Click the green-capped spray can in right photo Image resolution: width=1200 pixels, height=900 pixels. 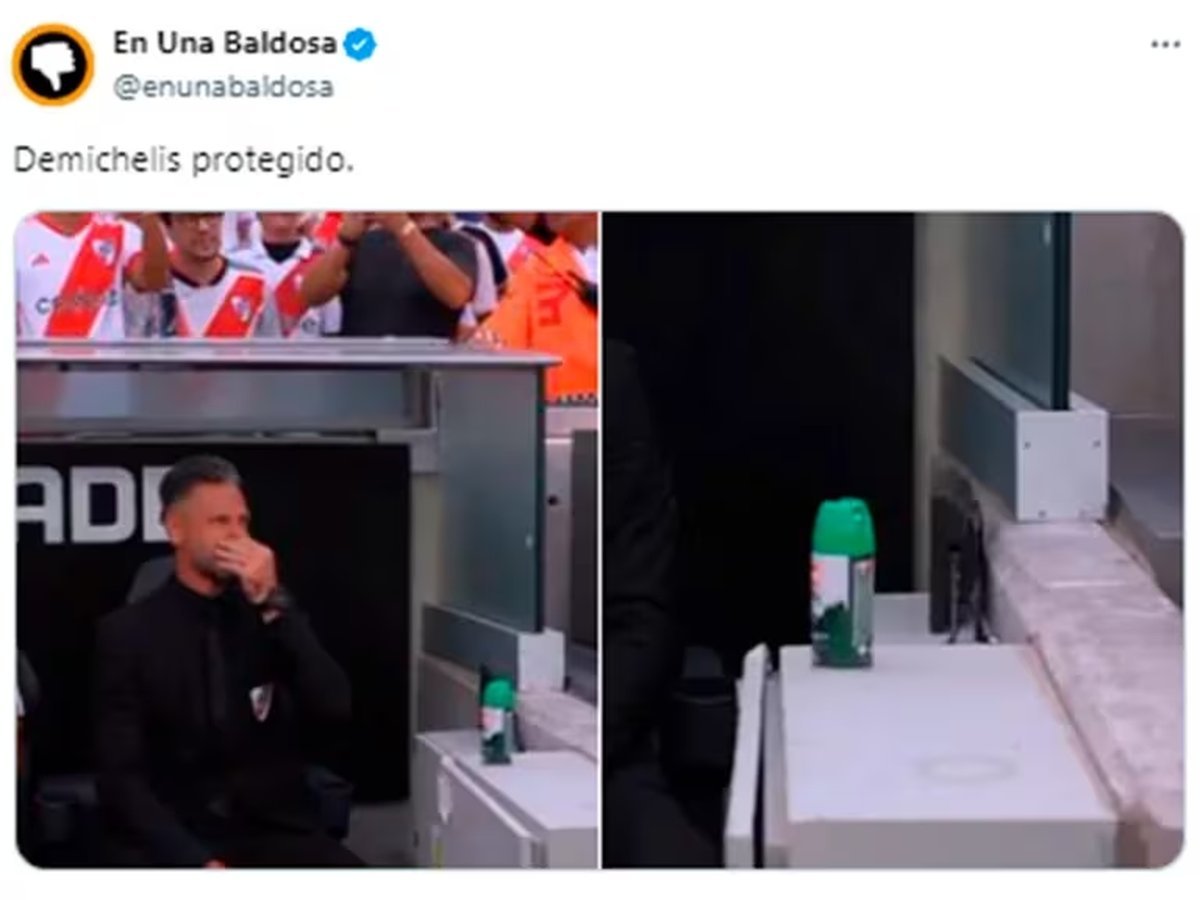click(842, 582)
